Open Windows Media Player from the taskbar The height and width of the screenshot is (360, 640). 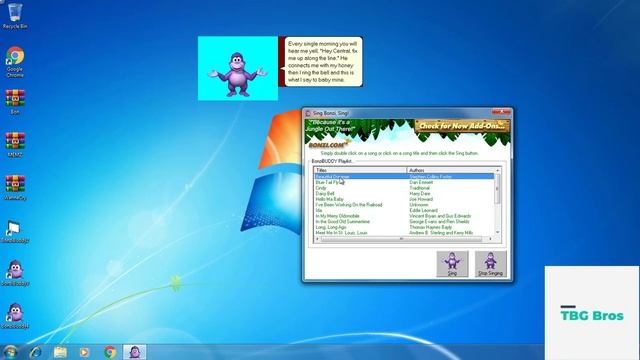click(84, 352)
